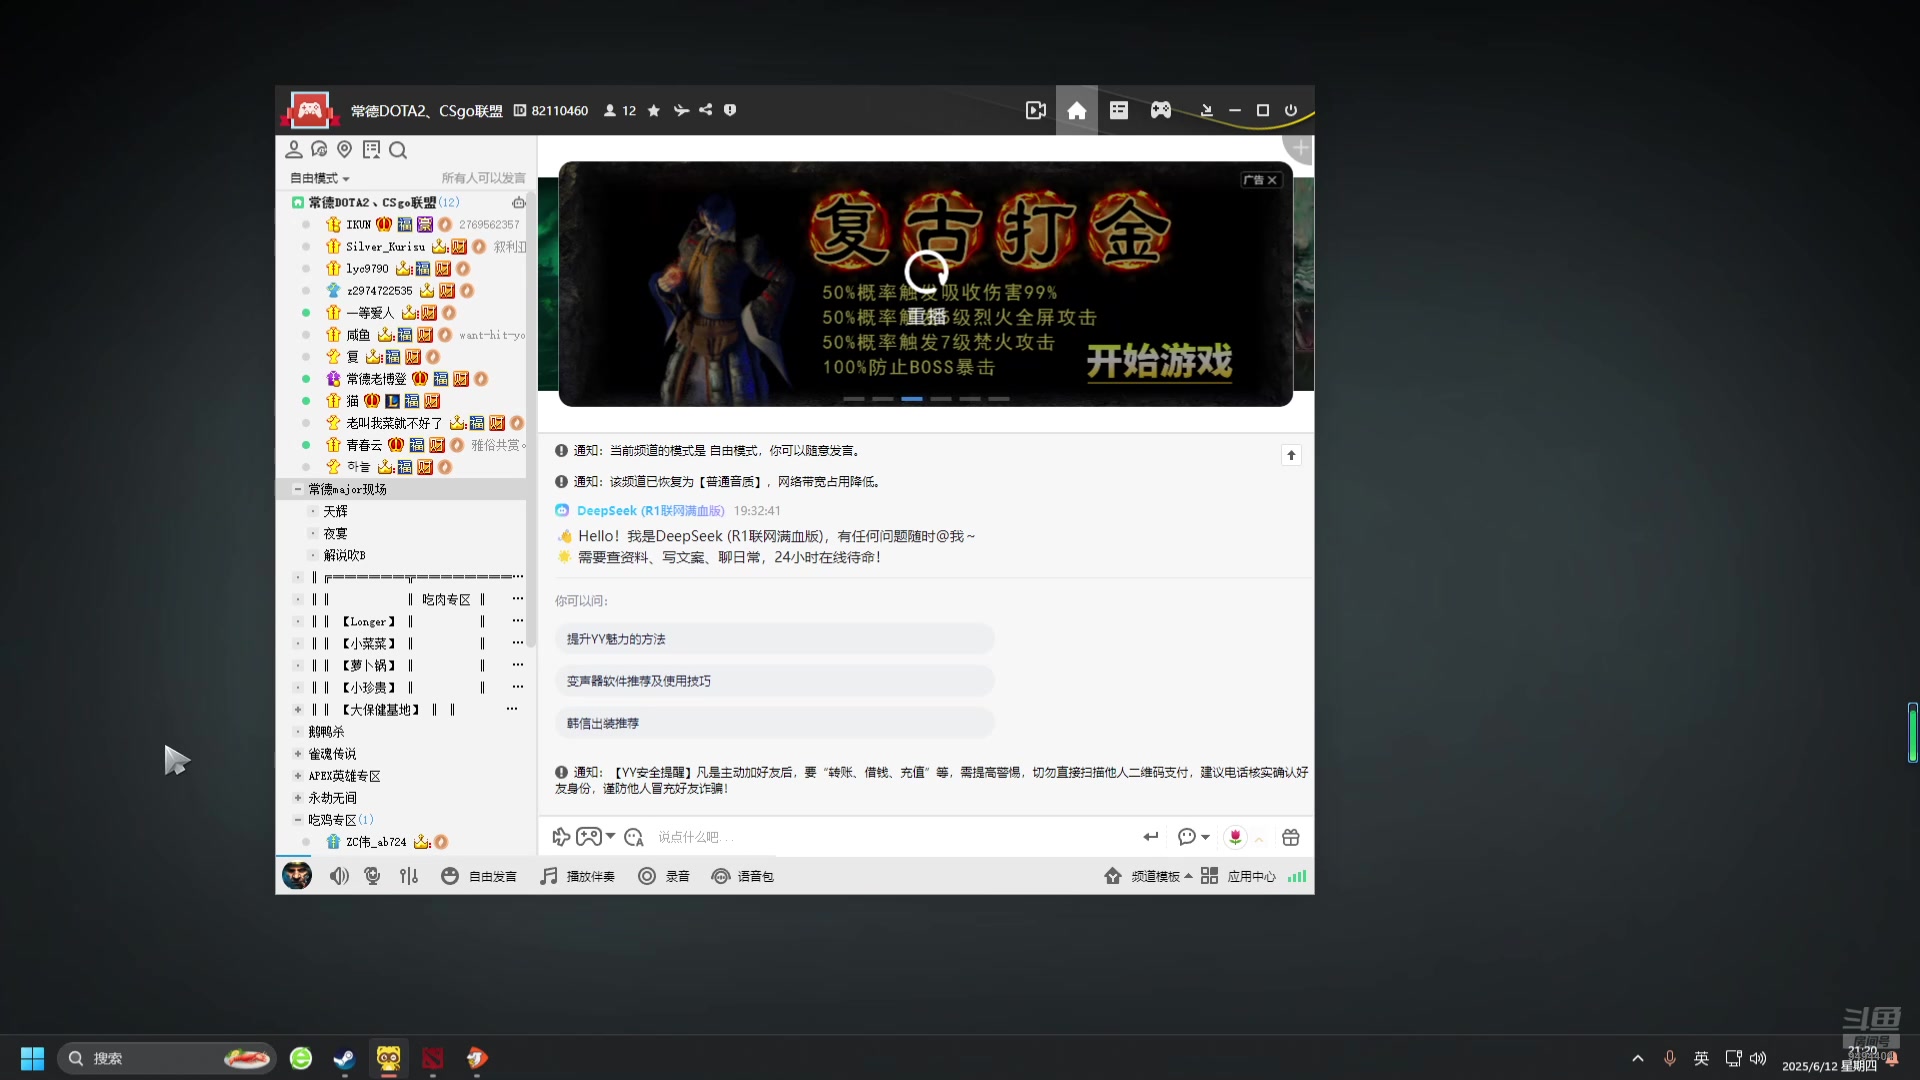Viewport: 1920px width, 1080px height.
Task: Click the tulip flower gift icon
Action: [x=1236, y=837]
